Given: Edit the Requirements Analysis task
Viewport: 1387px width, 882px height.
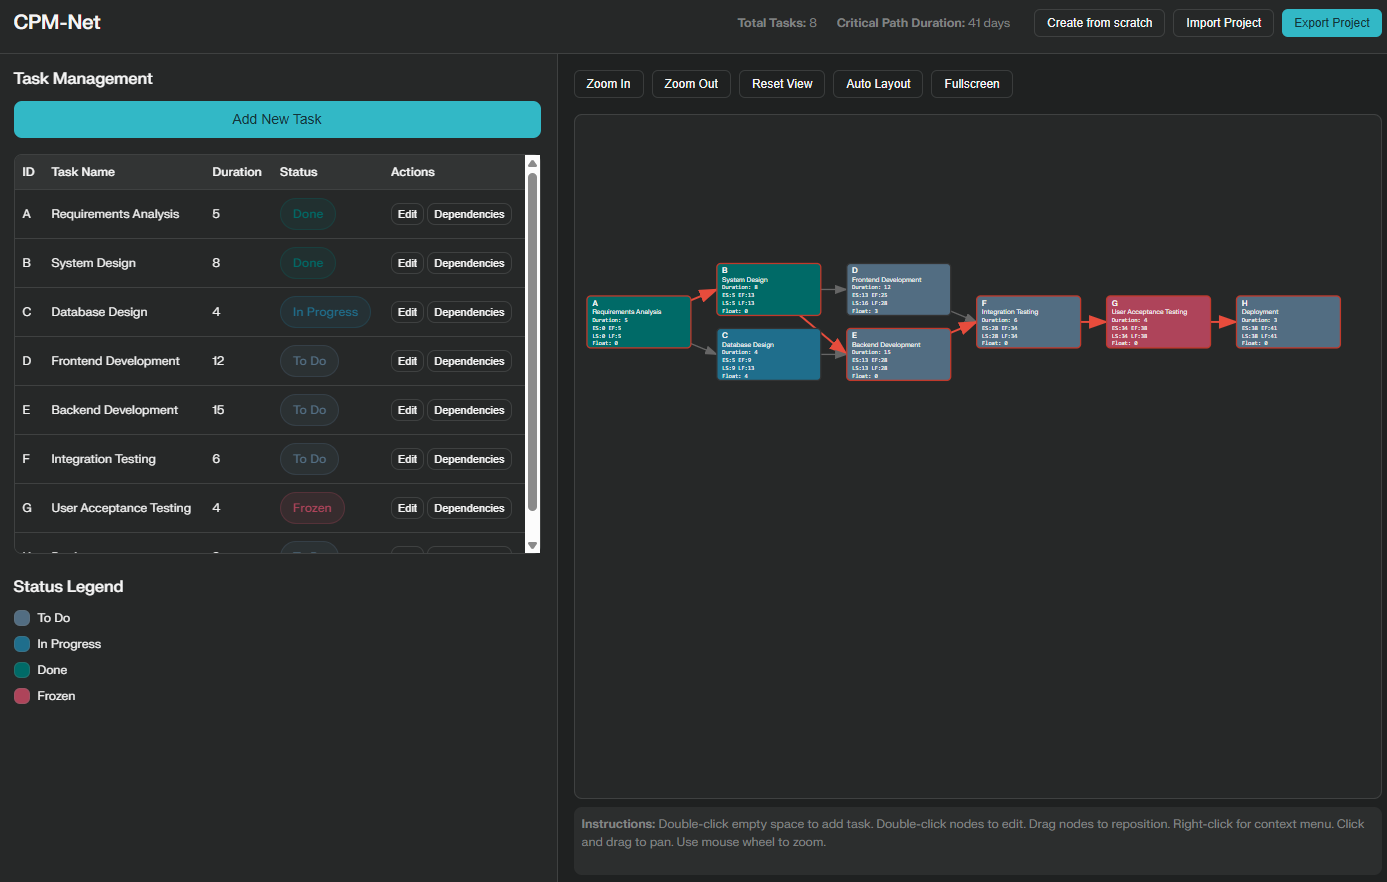Looking at the screenshot, I should pyautogui.click(x=407, y=213).
